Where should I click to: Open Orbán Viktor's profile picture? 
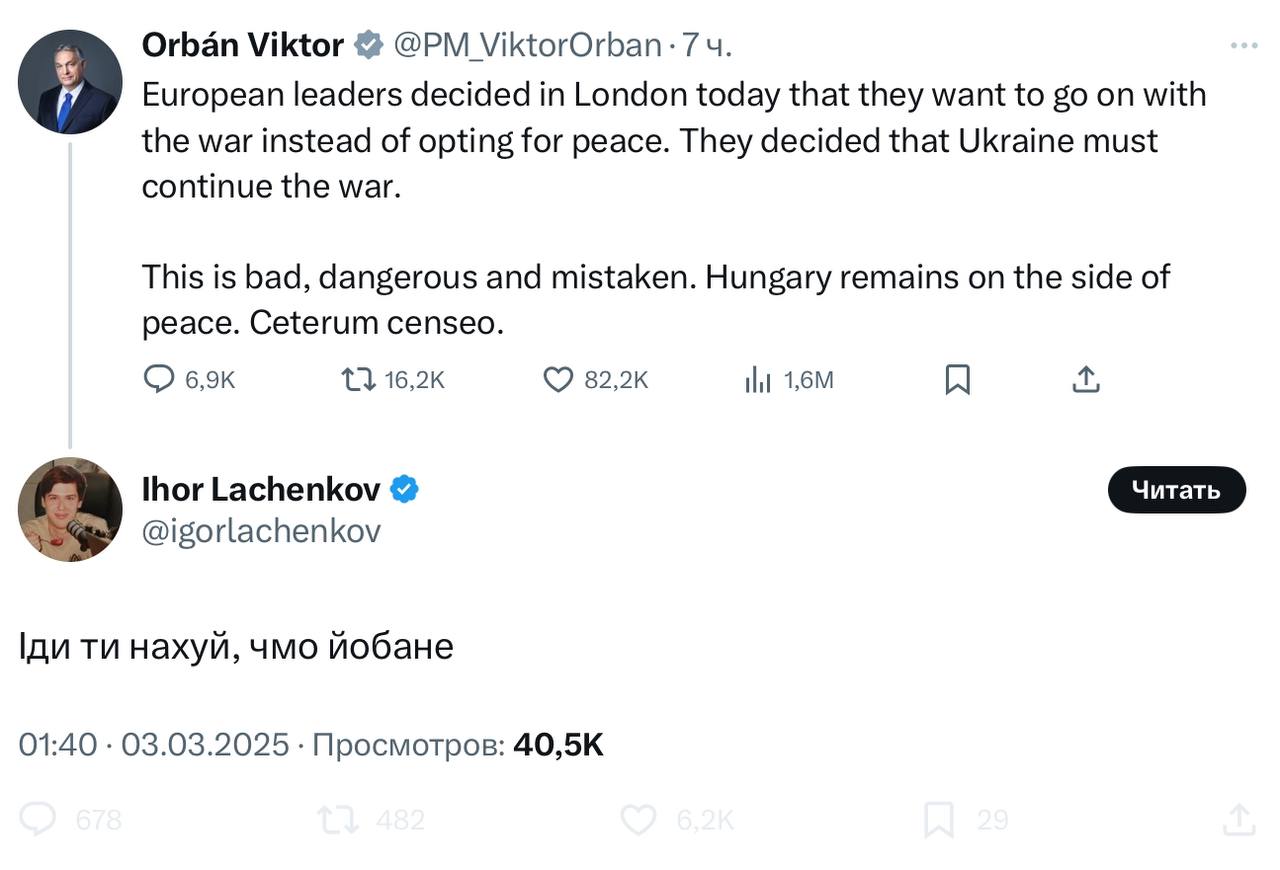[70, 82]
